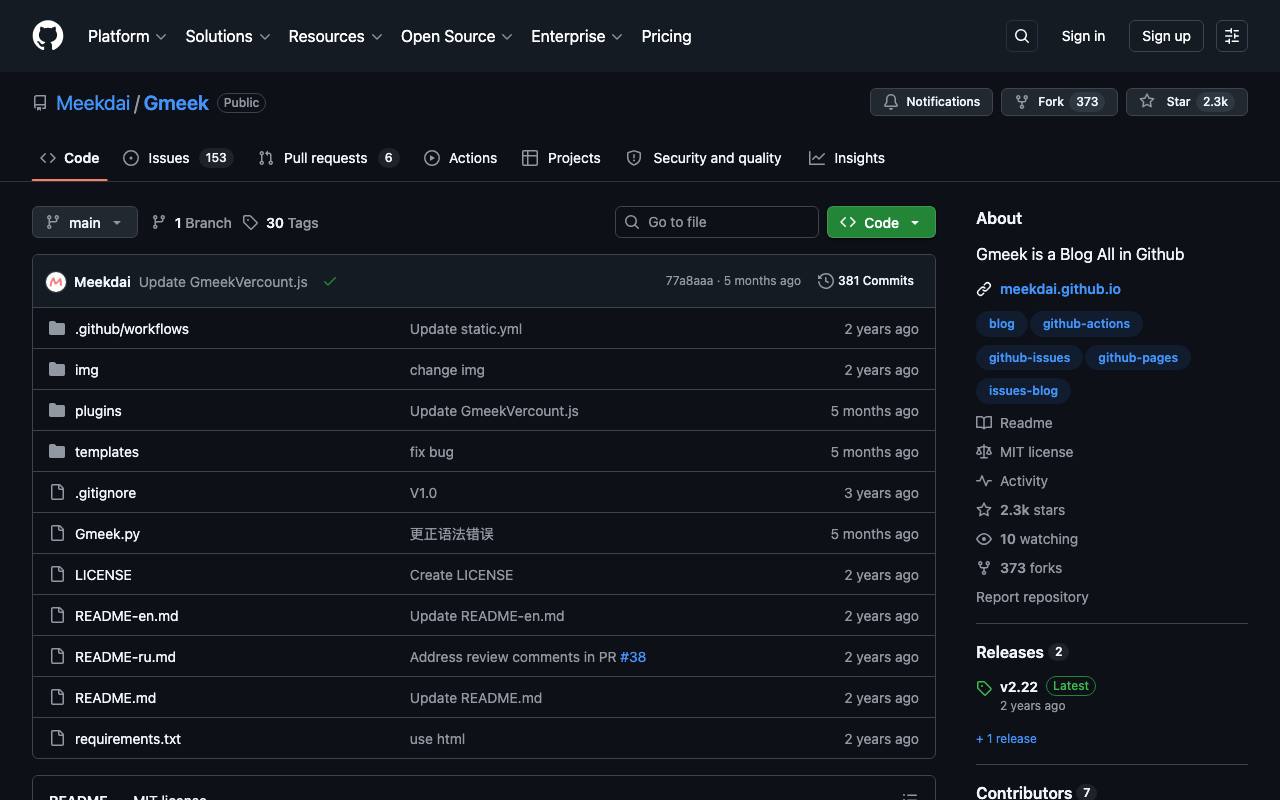Open the 30 Tags list
This screenshot has width=1280, height=800.
[280, 223]
